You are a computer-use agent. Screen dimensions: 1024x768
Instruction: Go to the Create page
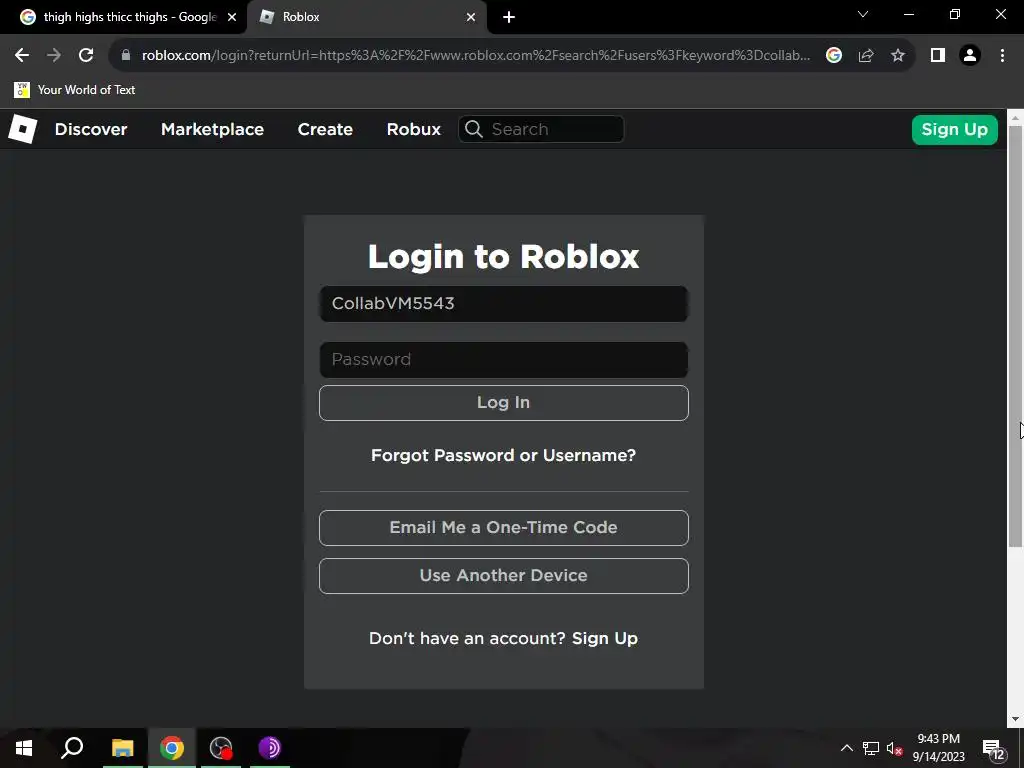click(x=325, y=129)
